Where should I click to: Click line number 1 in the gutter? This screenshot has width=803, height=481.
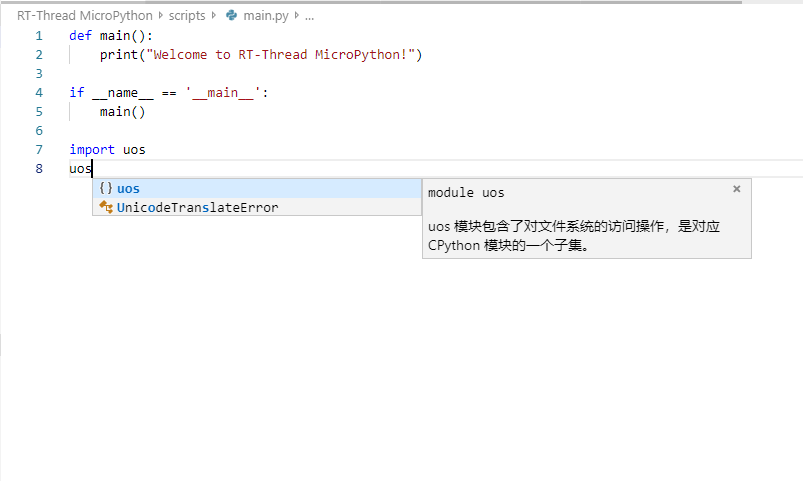[39, 35]
